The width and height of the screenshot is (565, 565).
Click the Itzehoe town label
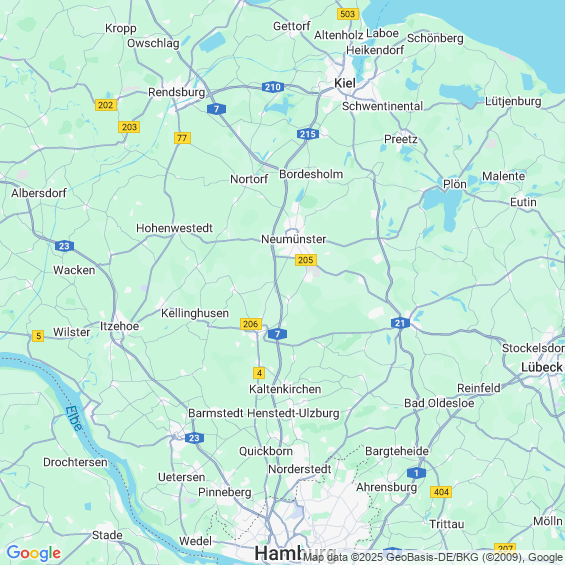119,326
